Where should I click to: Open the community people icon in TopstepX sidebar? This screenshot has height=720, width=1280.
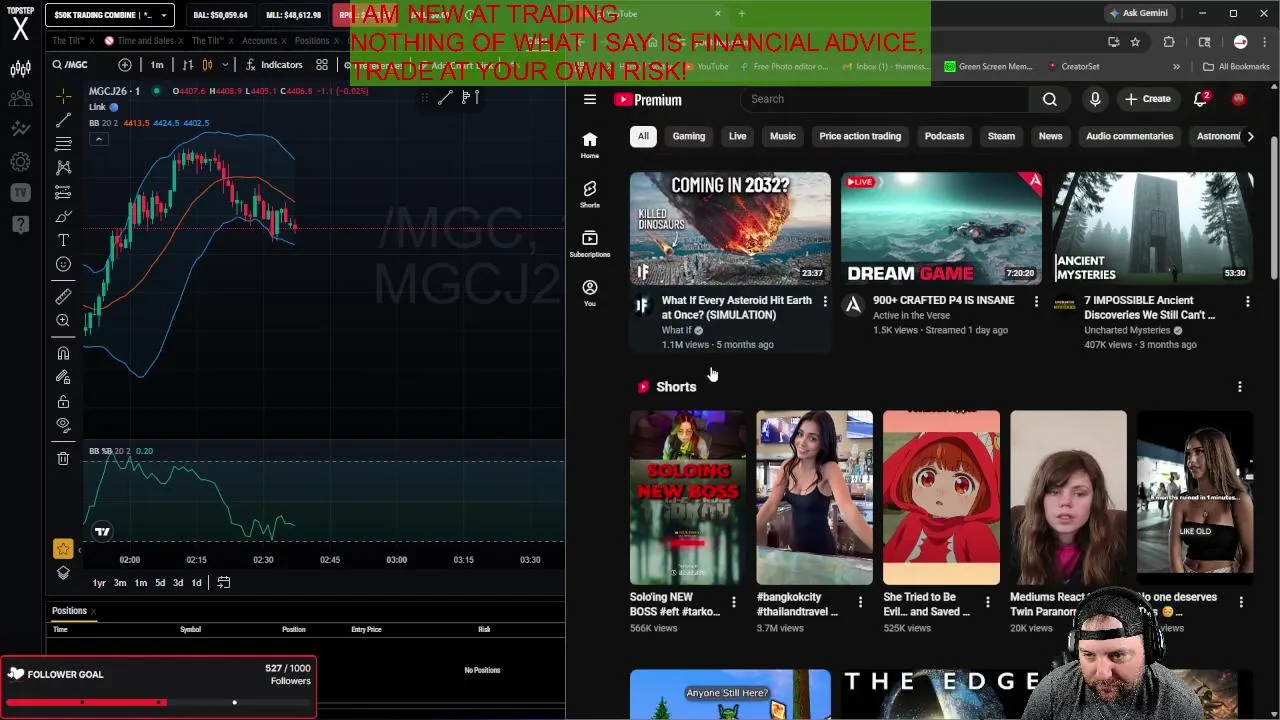click(x=20, y=99)
